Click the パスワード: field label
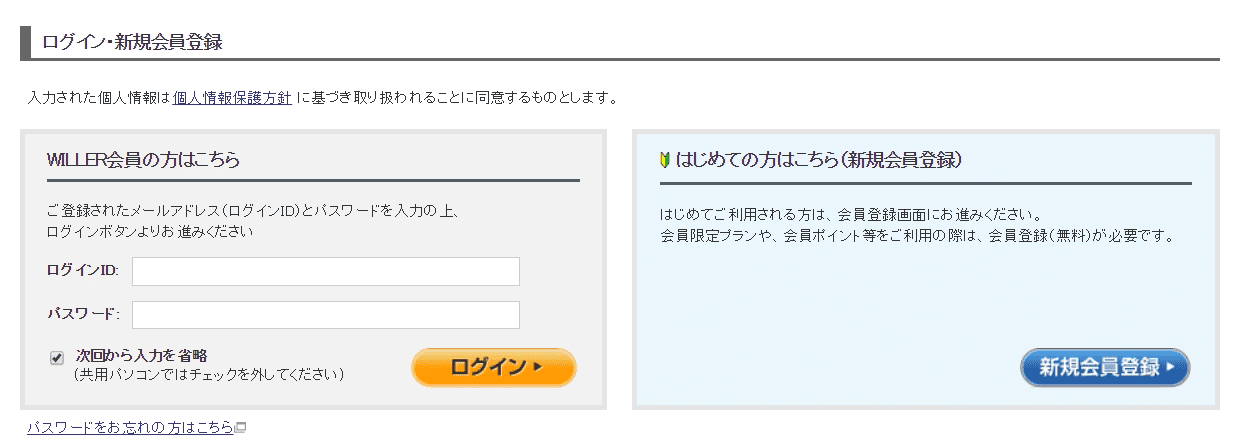This screenshot has width=1238, height=444. coord(83,315)
